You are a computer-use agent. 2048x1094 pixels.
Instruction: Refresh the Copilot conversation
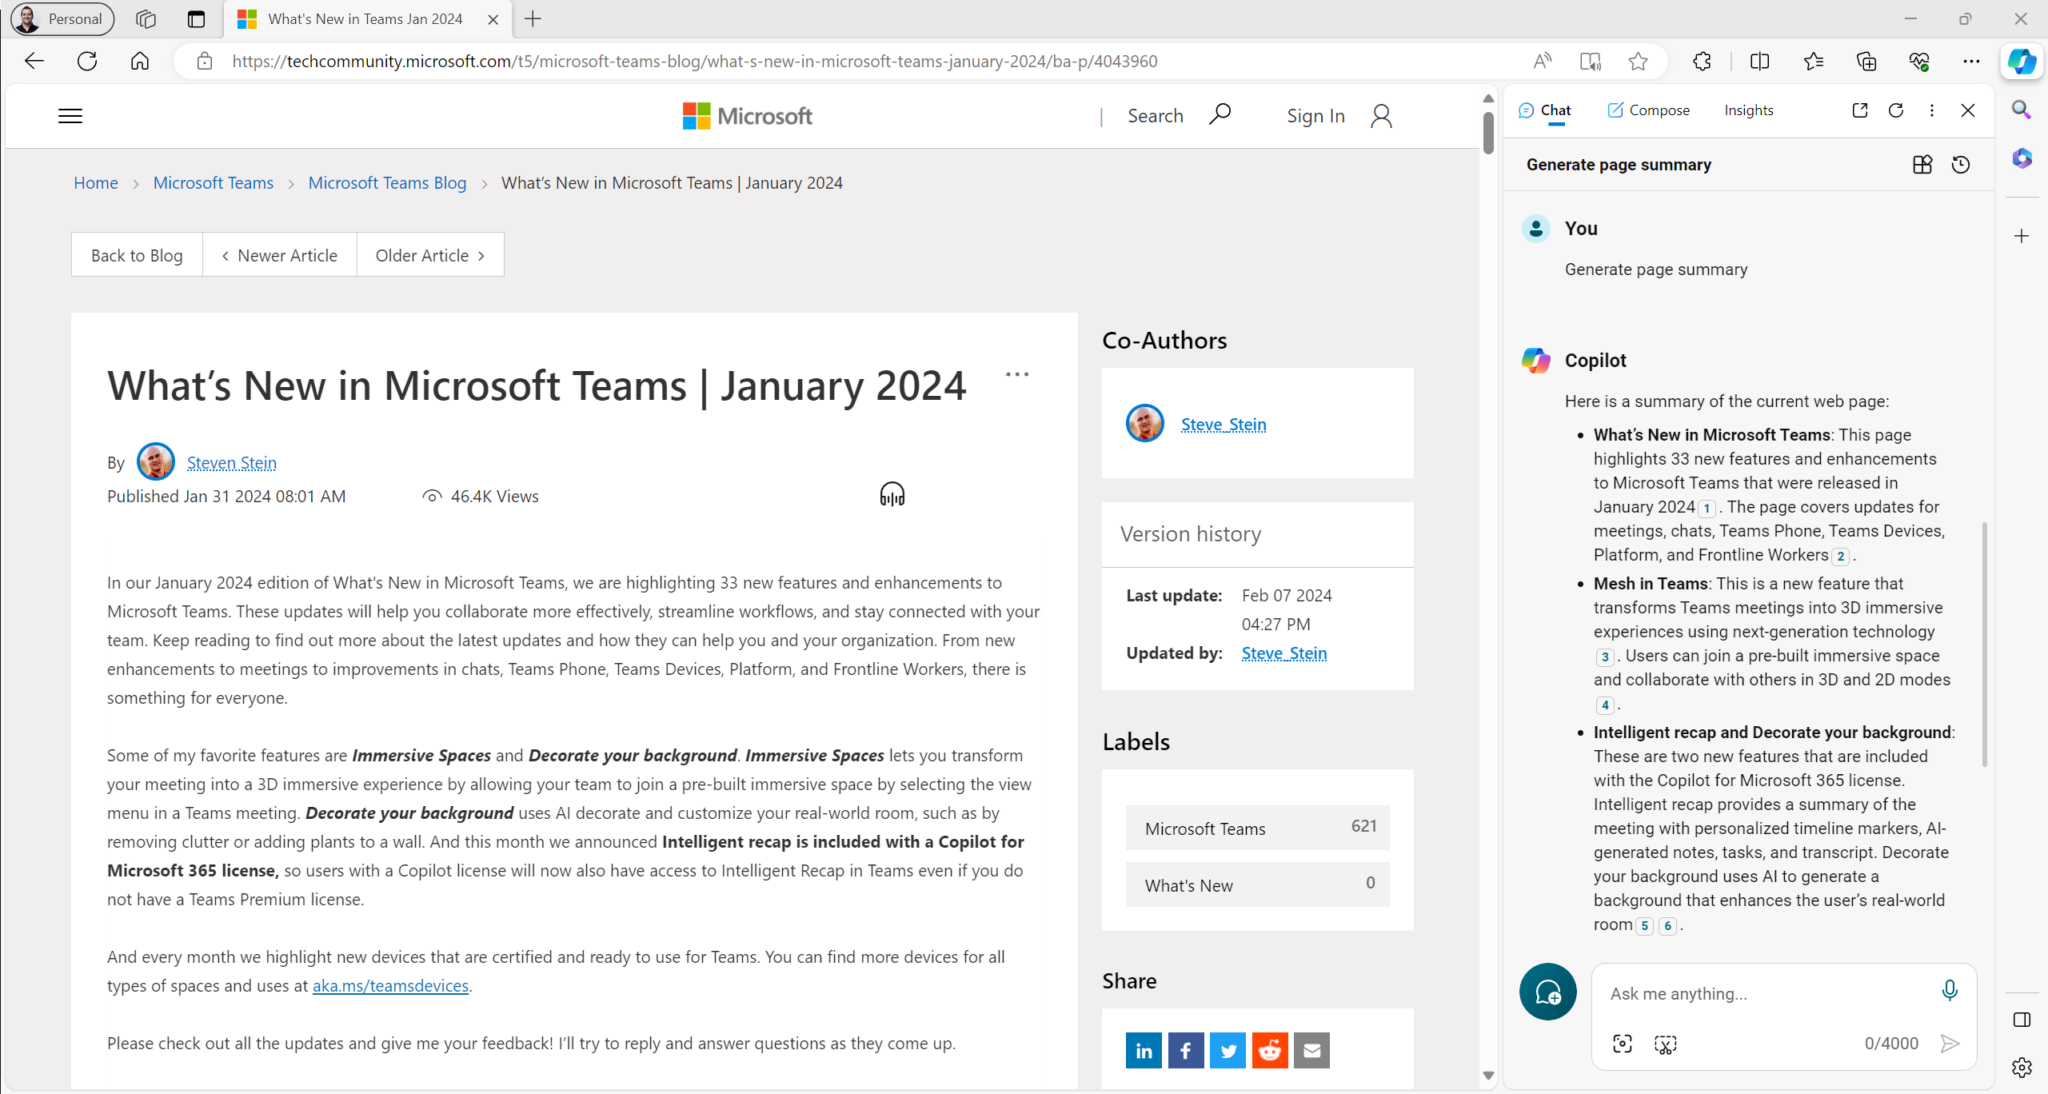point(1896,110)
